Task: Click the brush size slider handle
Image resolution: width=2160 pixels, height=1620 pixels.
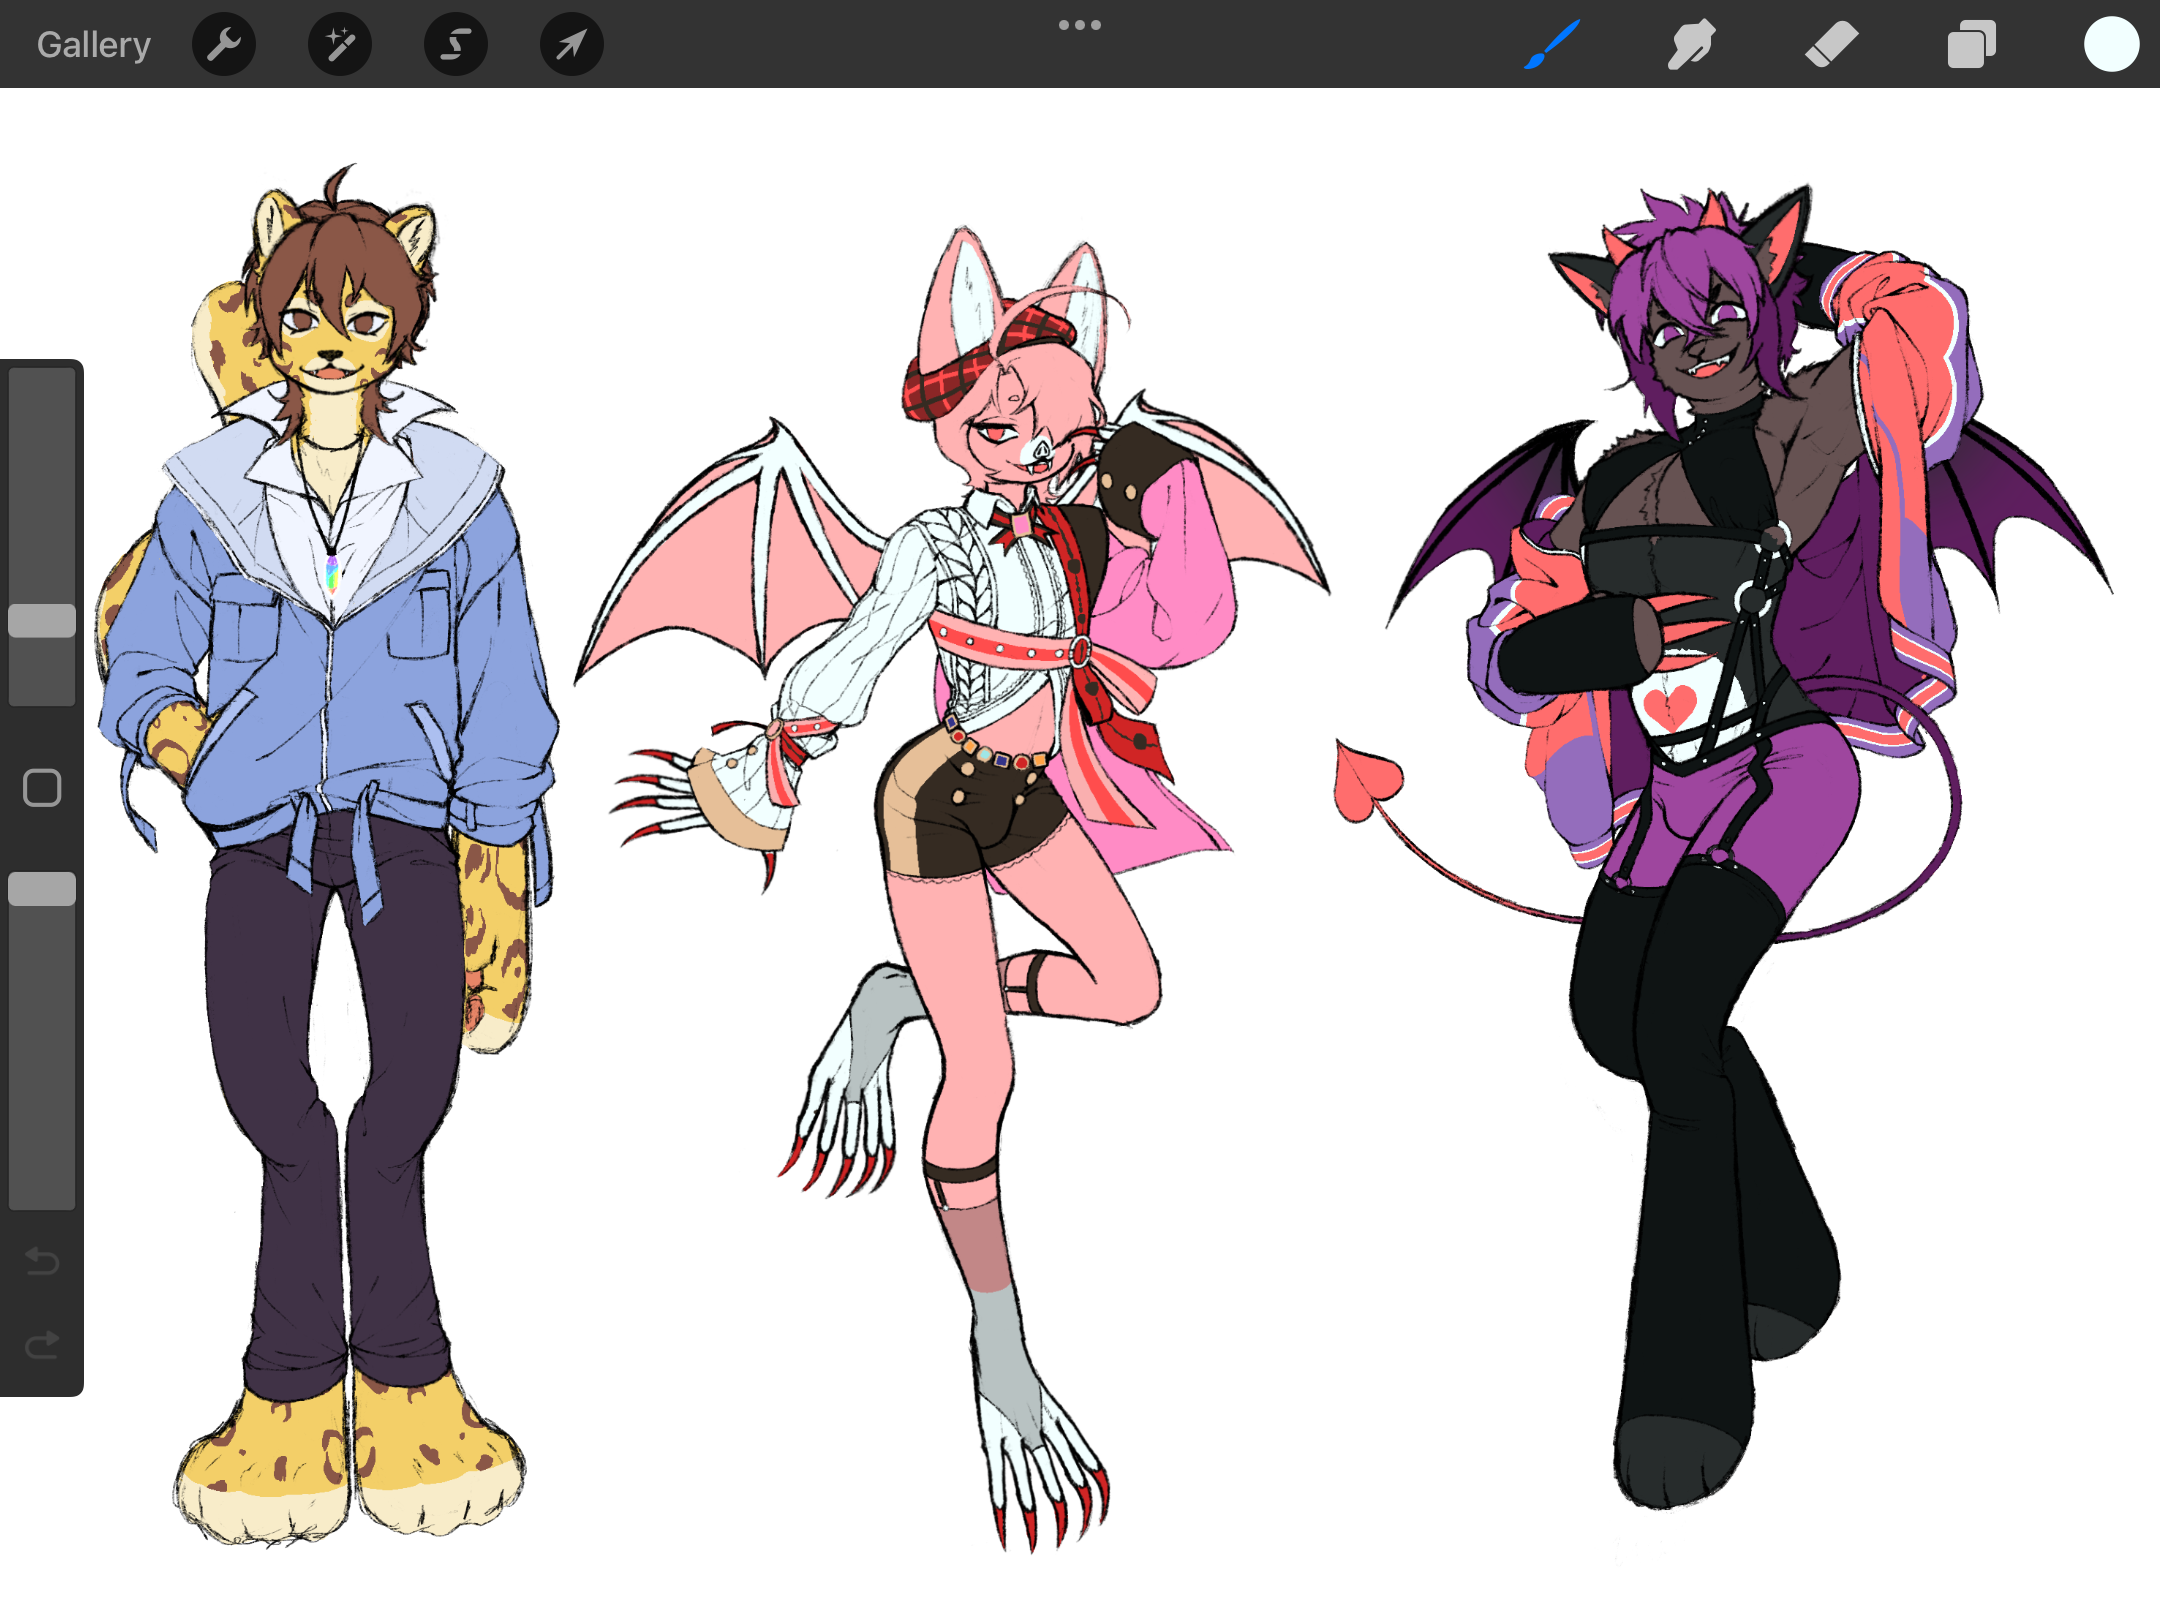Action: point(42,620)
